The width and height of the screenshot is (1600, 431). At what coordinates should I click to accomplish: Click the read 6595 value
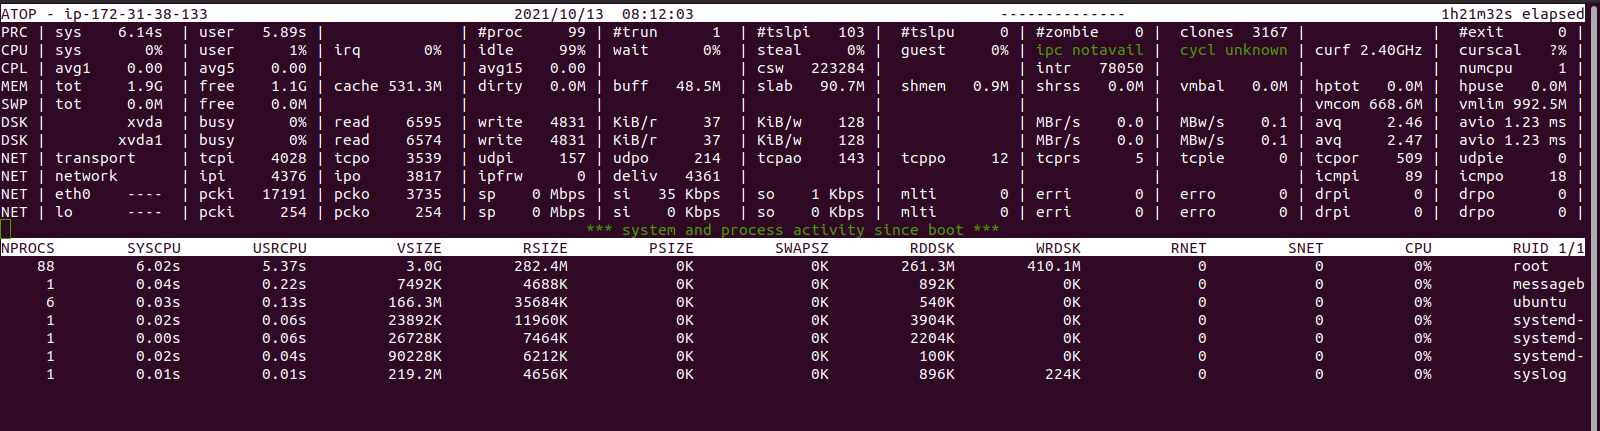coord(388,122)
